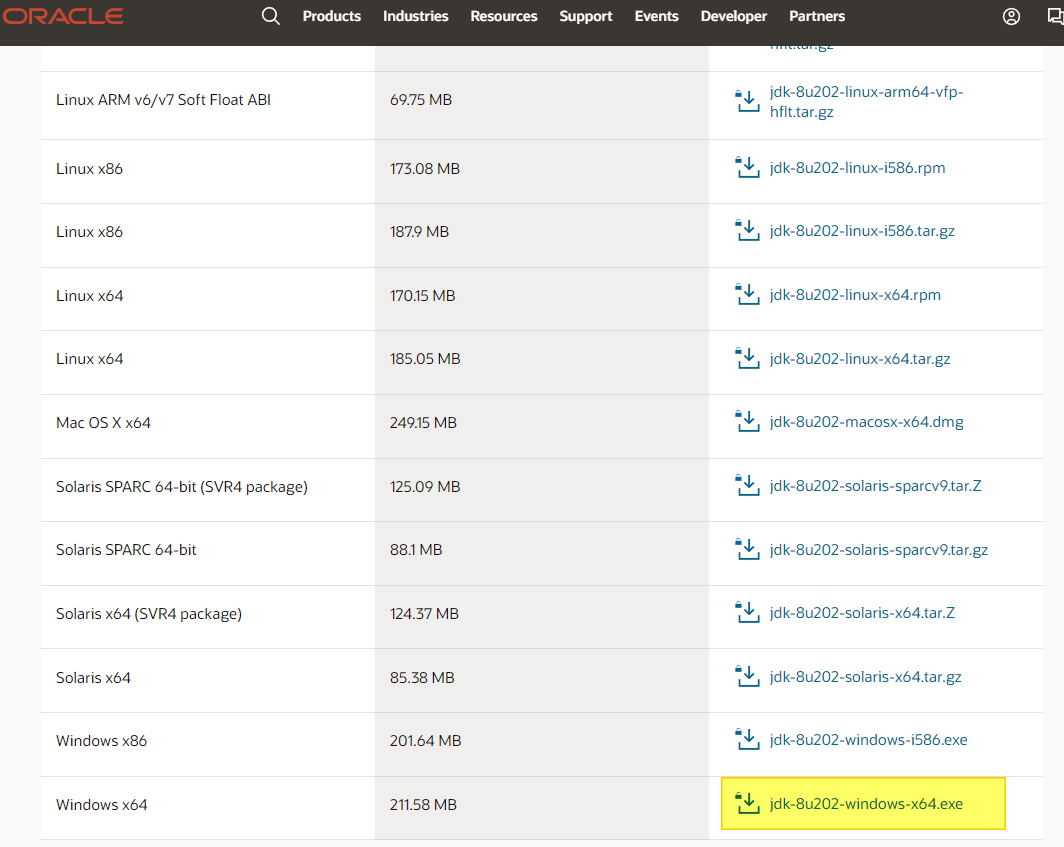Click download icon for jdk-8u202-macosx-x64.dmg

coord(747,421)
